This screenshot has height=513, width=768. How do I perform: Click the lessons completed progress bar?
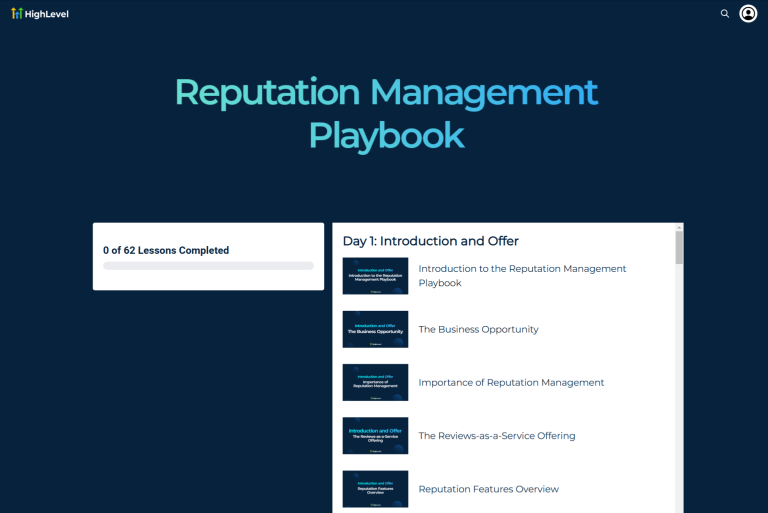pyautogui.click(x=208, y=266)
